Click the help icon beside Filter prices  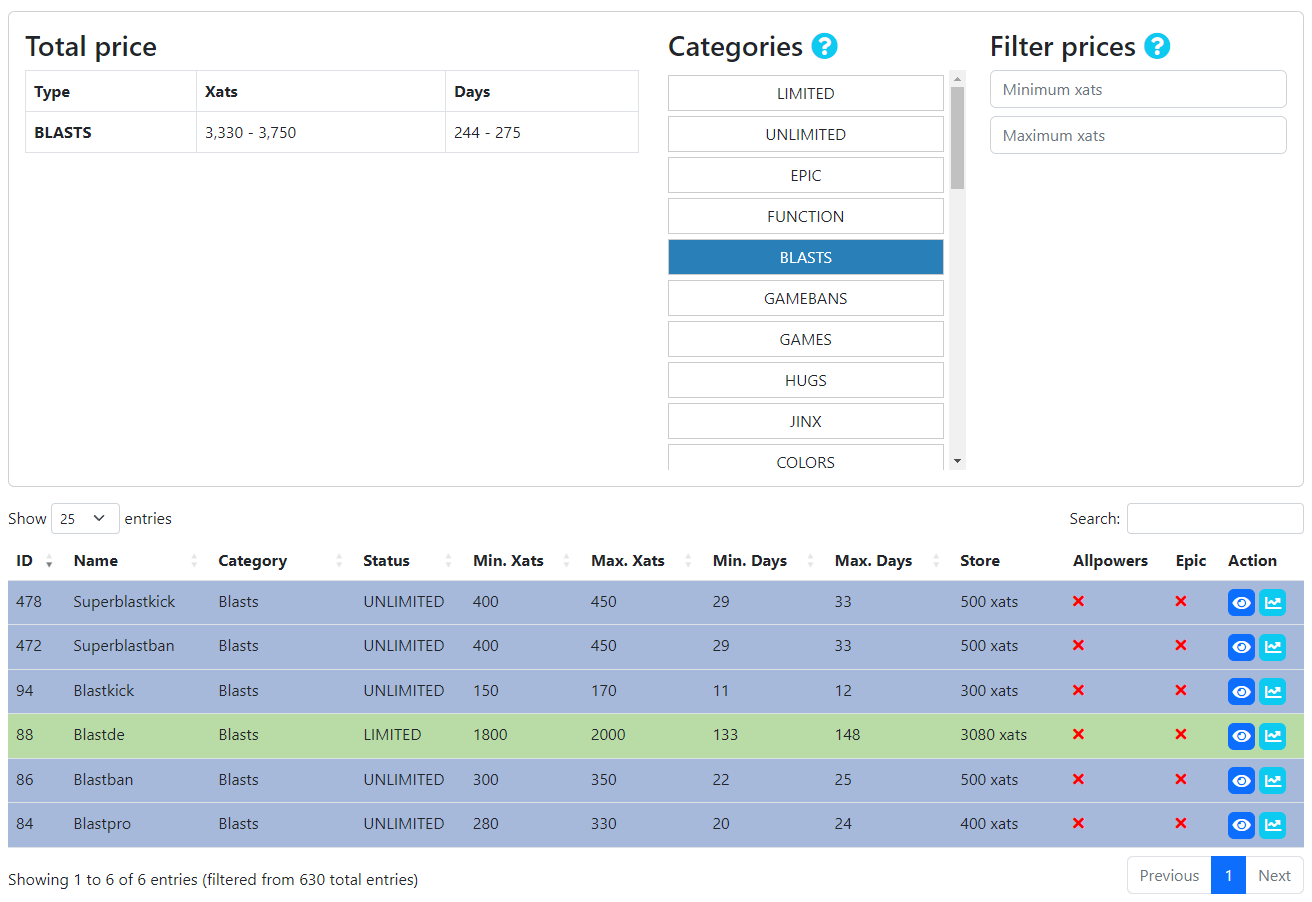[x=1157, y=46]
